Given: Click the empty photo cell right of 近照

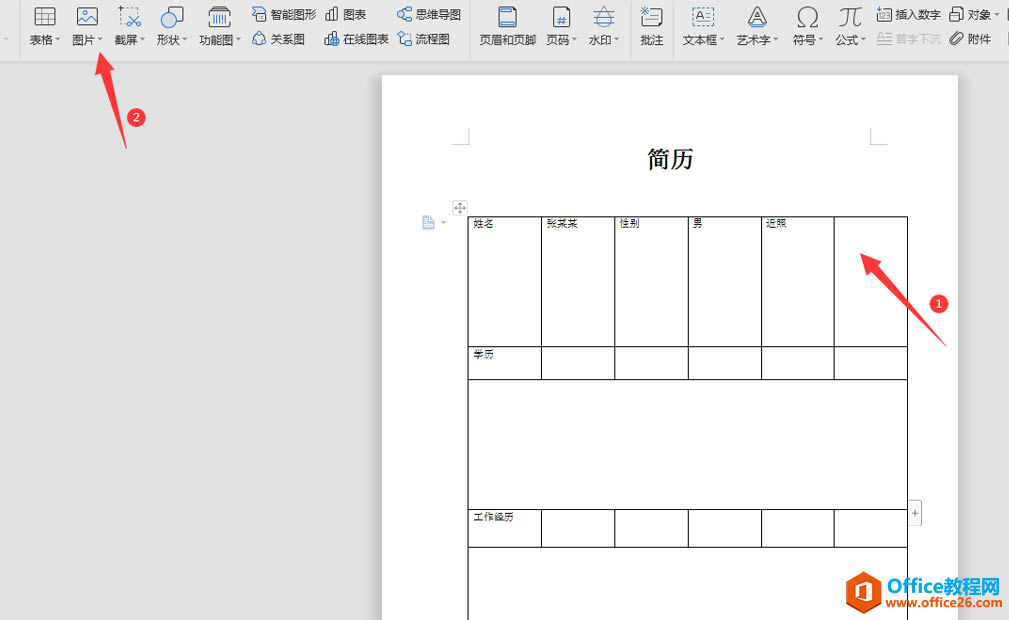Looking at the screenshot, I should coord(871,282).
